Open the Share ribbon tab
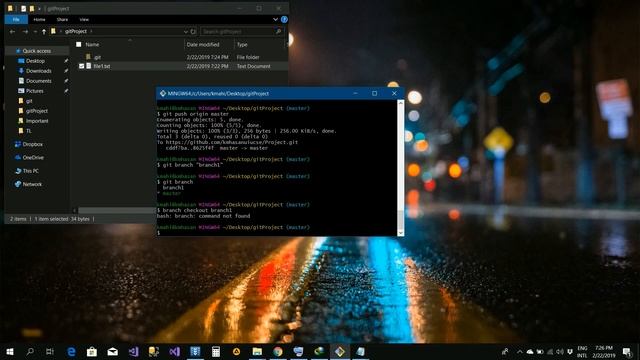640x360 pixels. click(x=62, y=19)
